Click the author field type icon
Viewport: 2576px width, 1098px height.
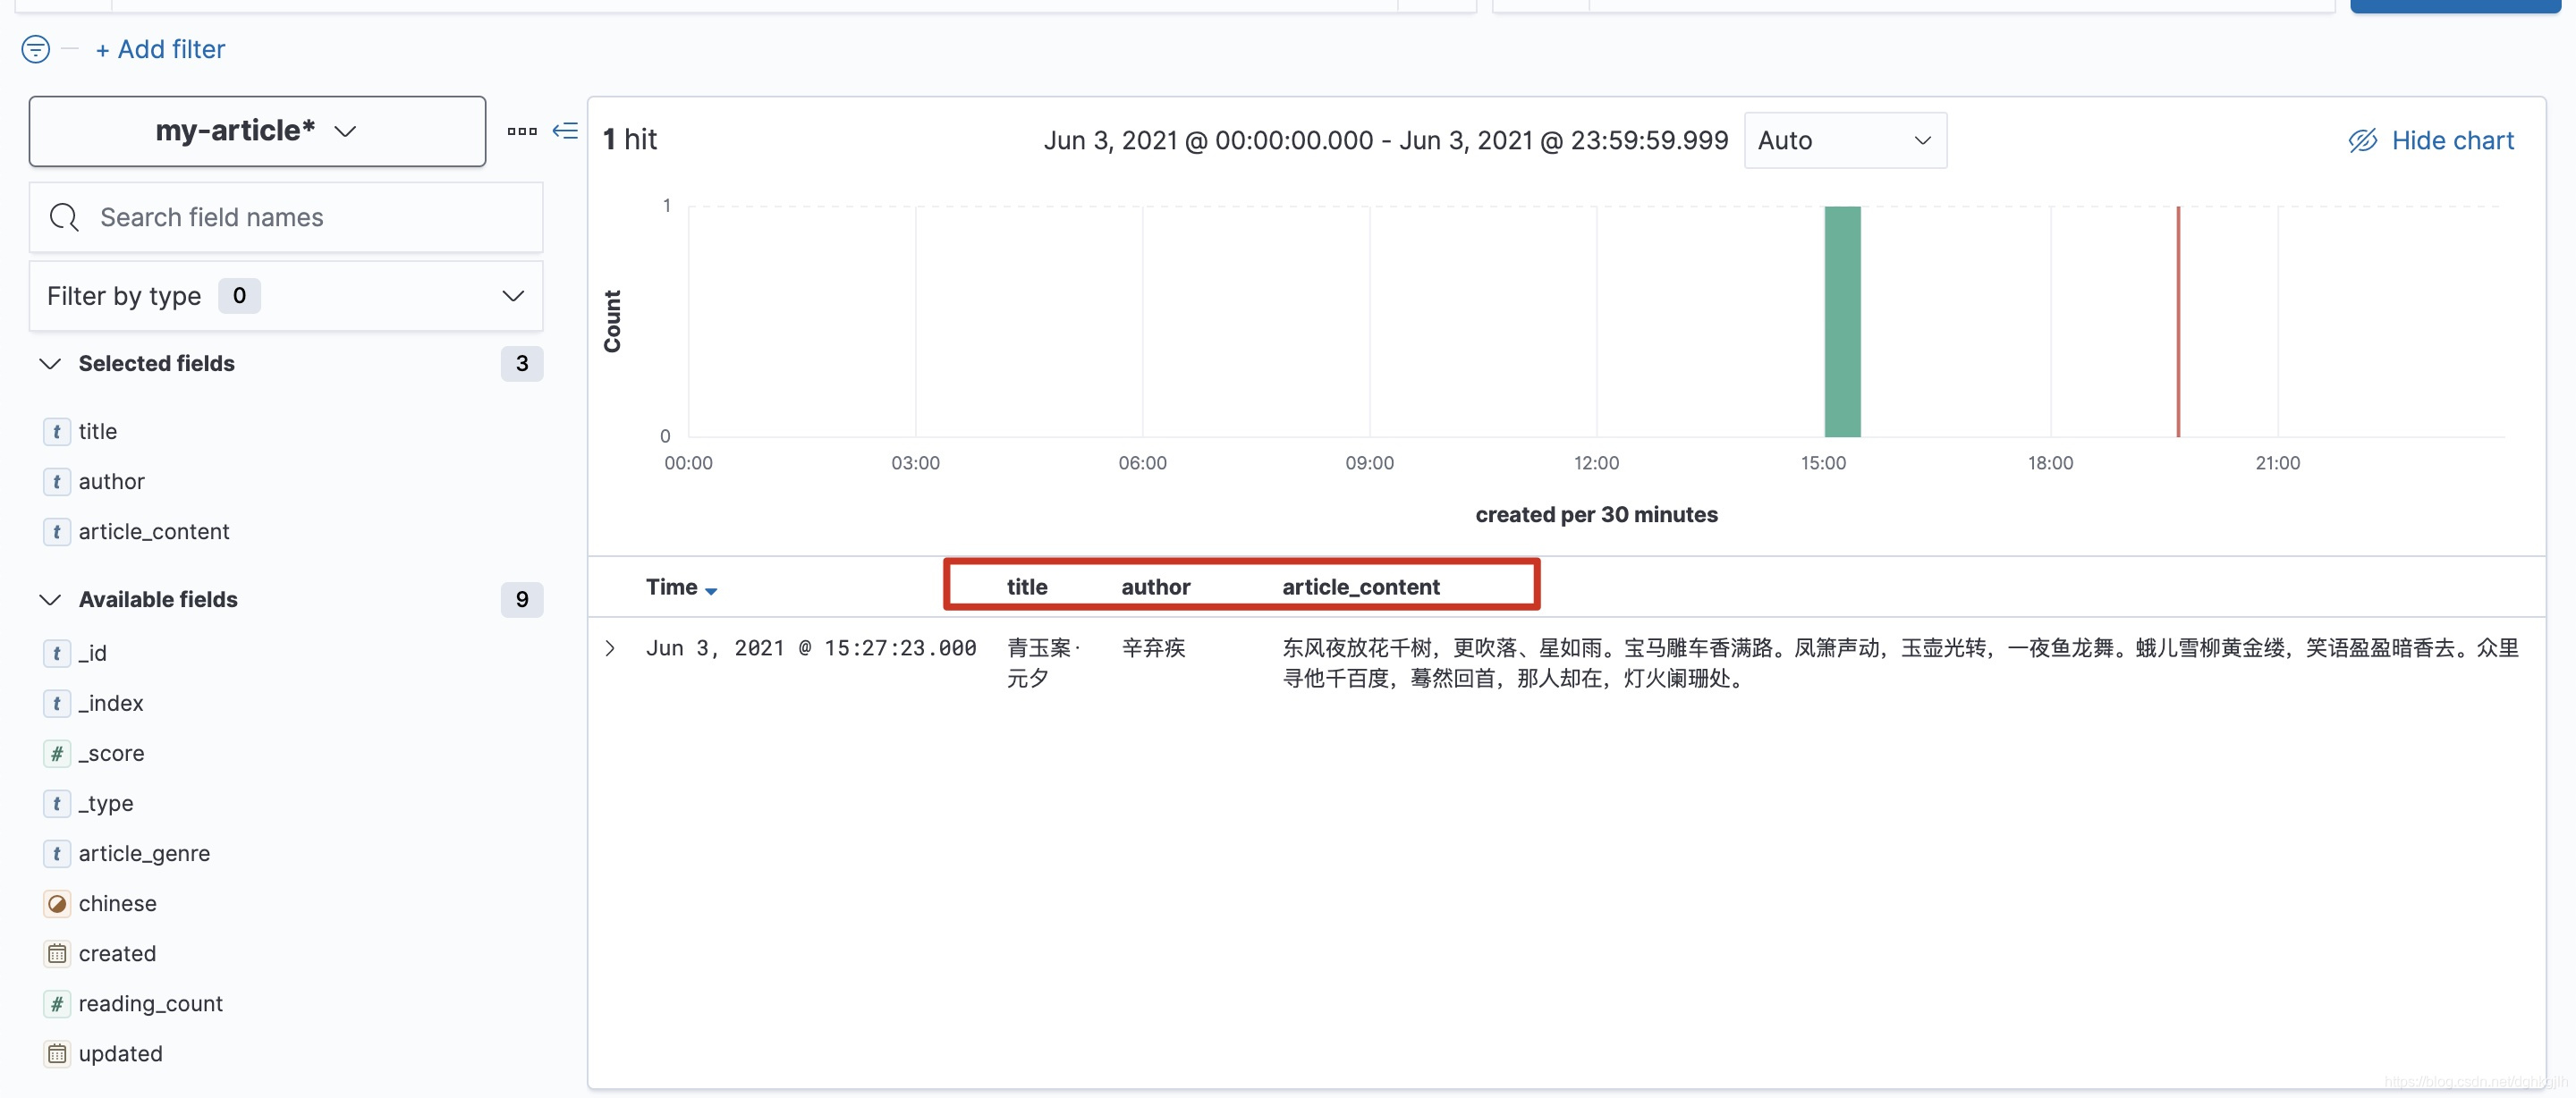[57, 482]
